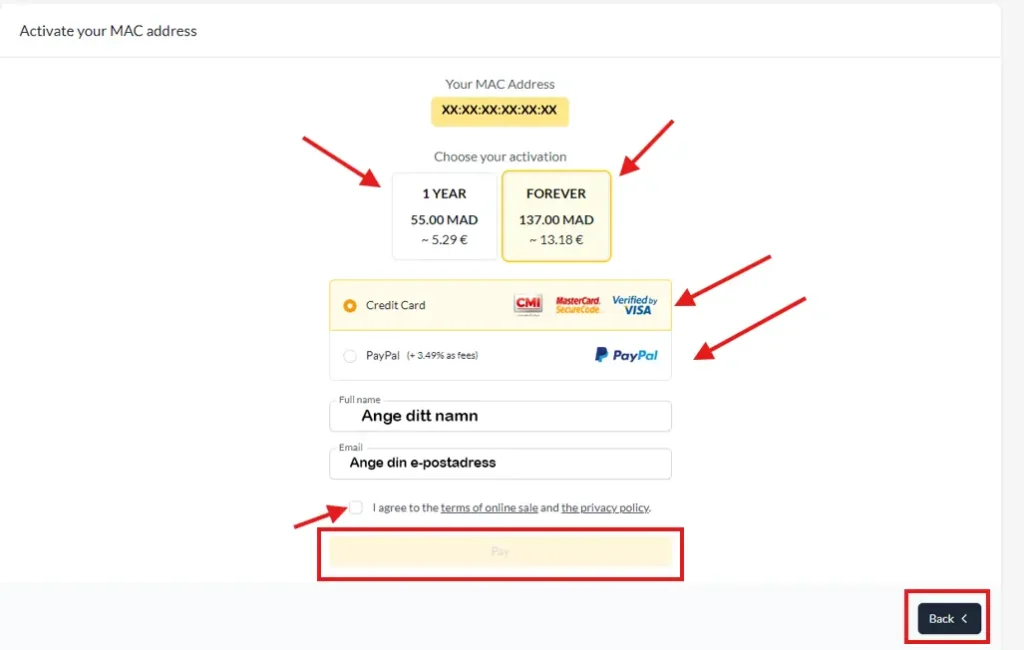1024x650 pixels.
Task: Click the MasterCard SecureCode logo
Action: coord(578,305)
